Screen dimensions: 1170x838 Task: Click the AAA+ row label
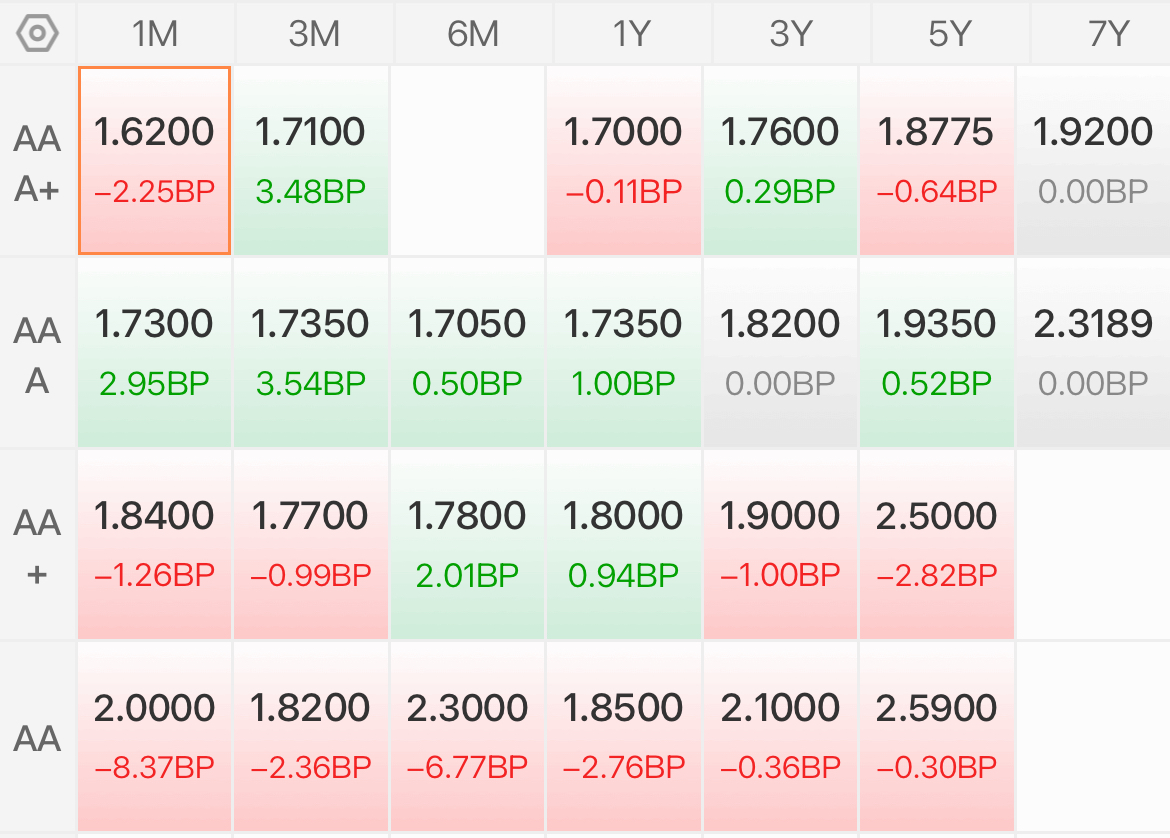coord(37,163)
